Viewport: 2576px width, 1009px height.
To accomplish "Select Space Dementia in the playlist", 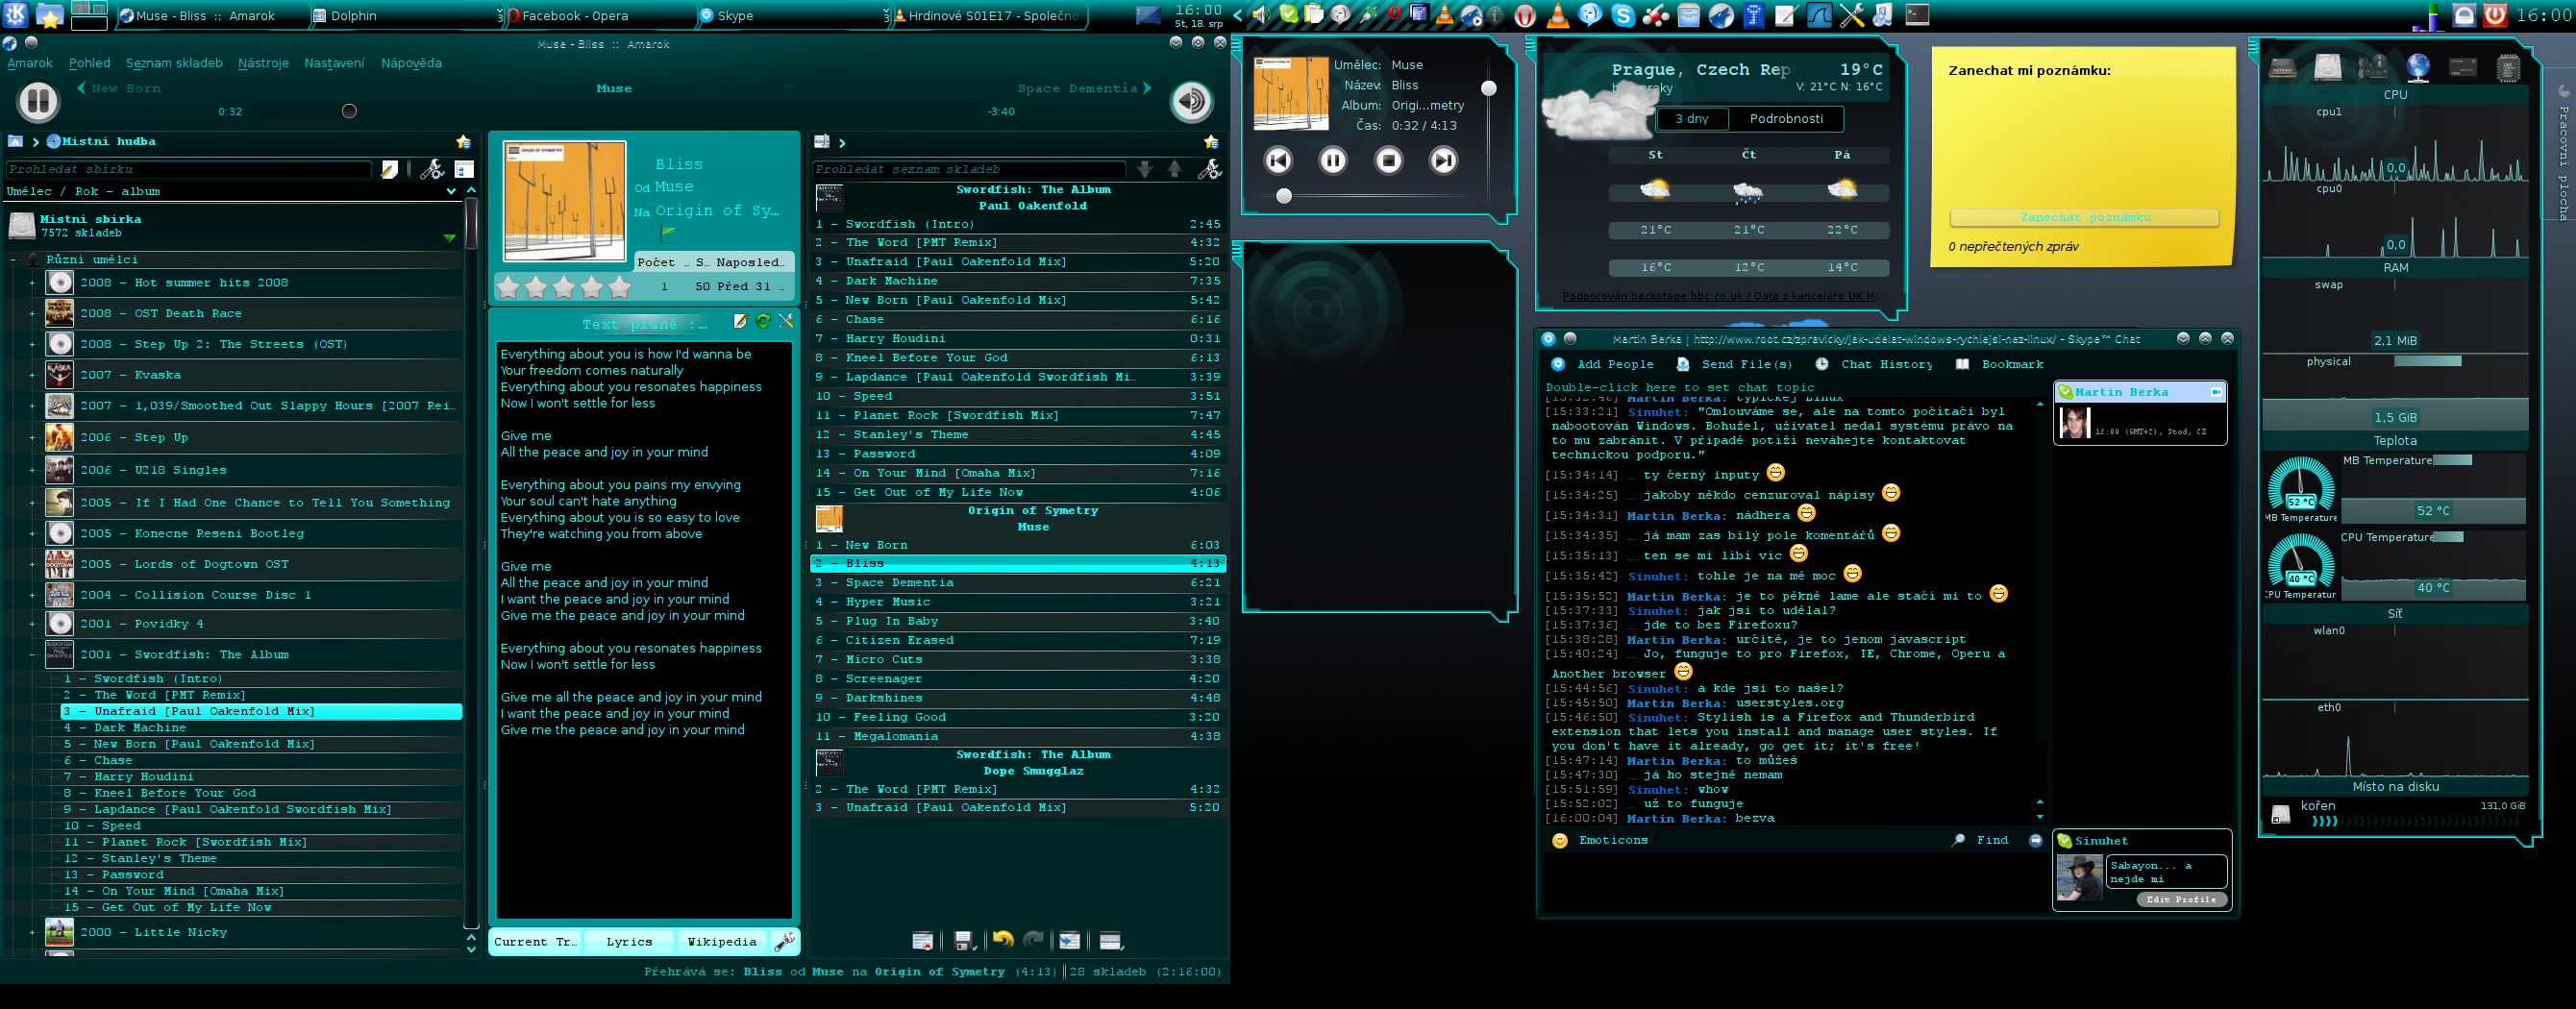I will pos(1017,583).
